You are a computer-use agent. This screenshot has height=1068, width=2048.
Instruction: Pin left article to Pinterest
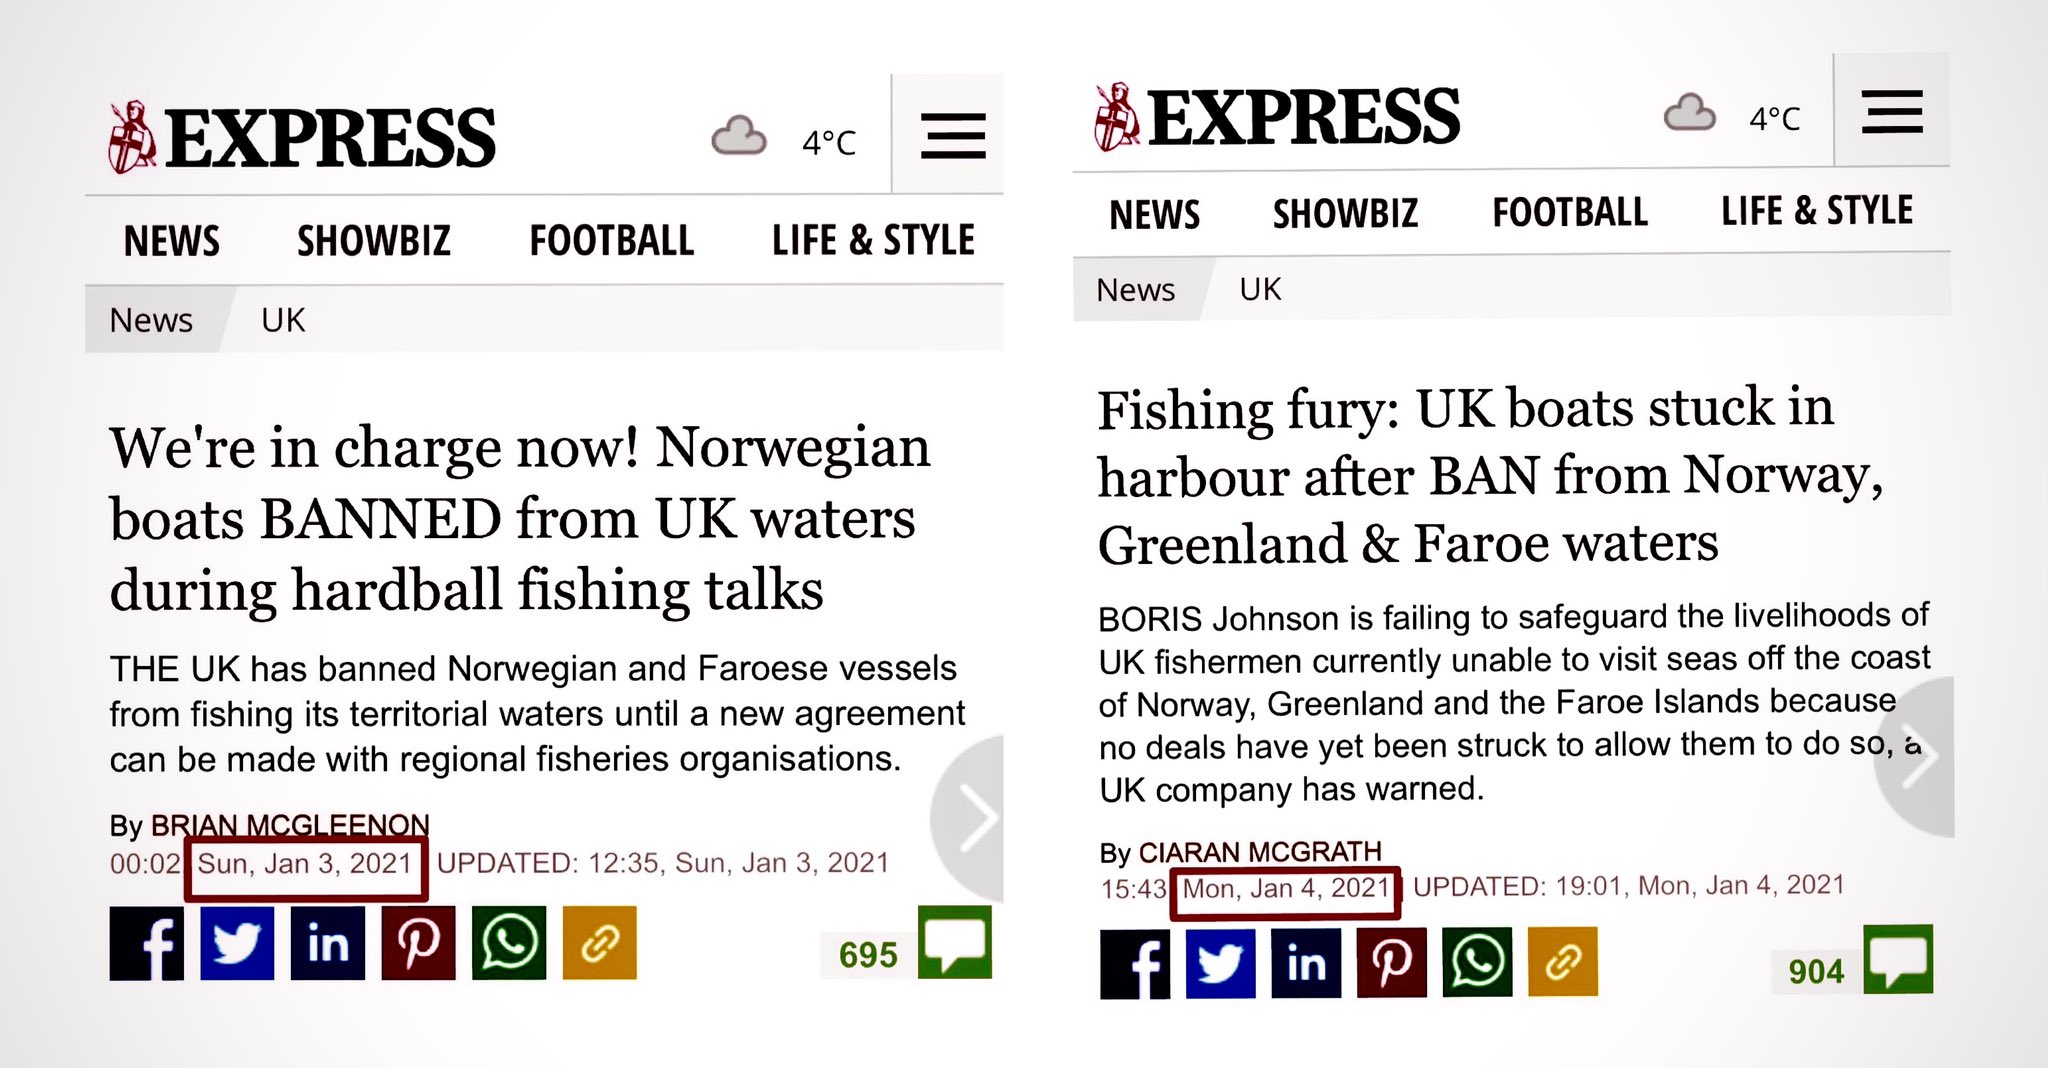point(418,943)
